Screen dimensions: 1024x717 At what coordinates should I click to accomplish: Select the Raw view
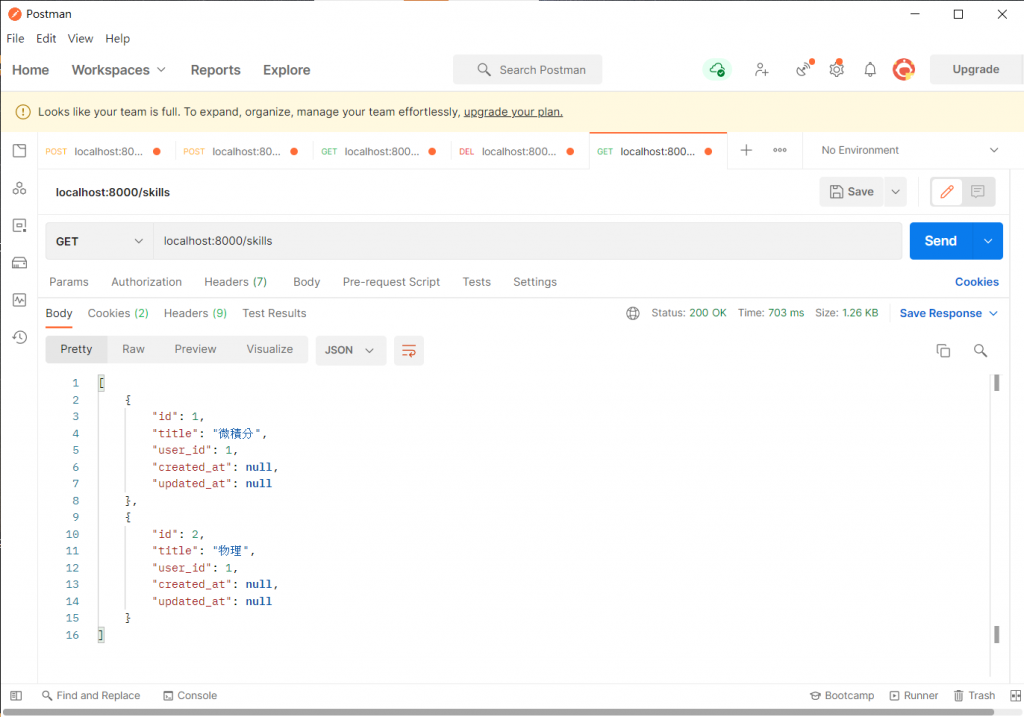(133, 349)
